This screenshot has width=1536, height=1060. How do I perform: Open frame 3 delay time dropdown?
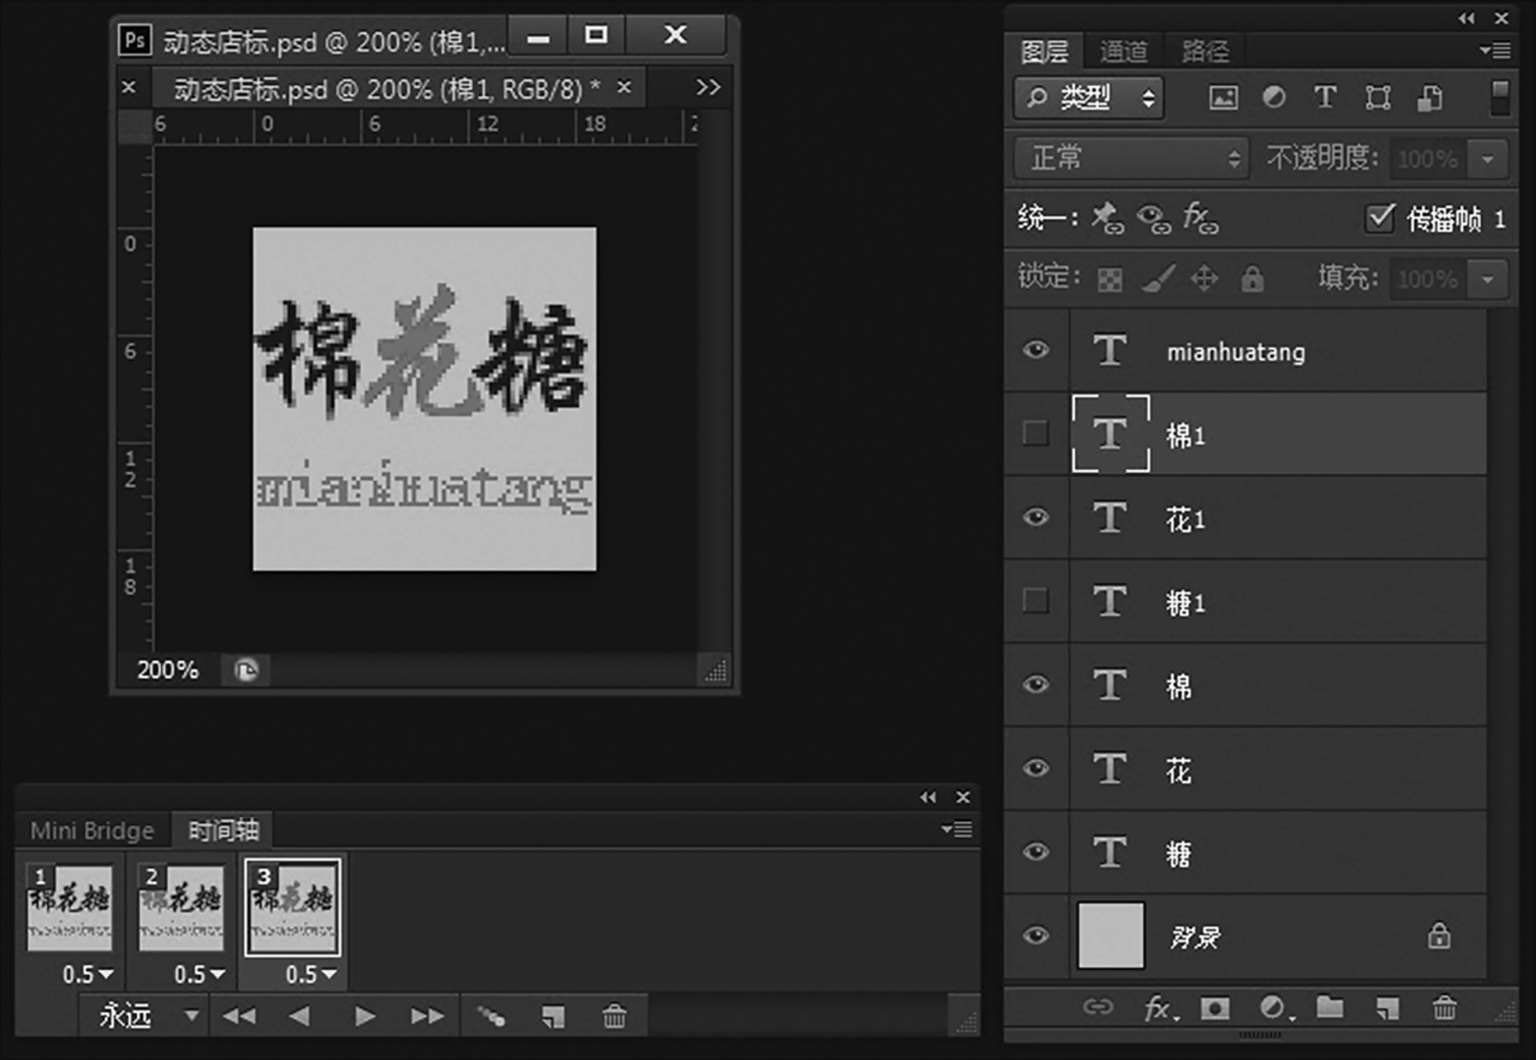coord(310,974)
